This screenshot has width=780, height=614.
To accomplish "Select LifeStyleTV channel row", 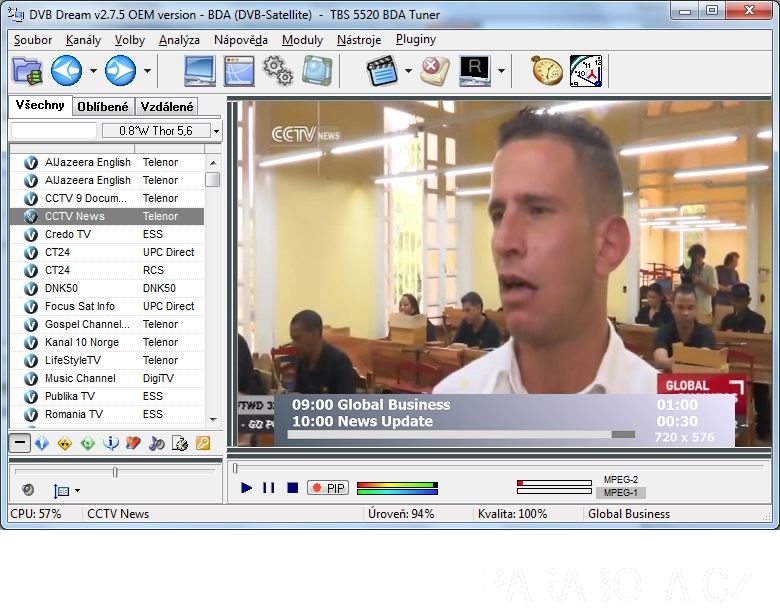I will click(107, 360).
